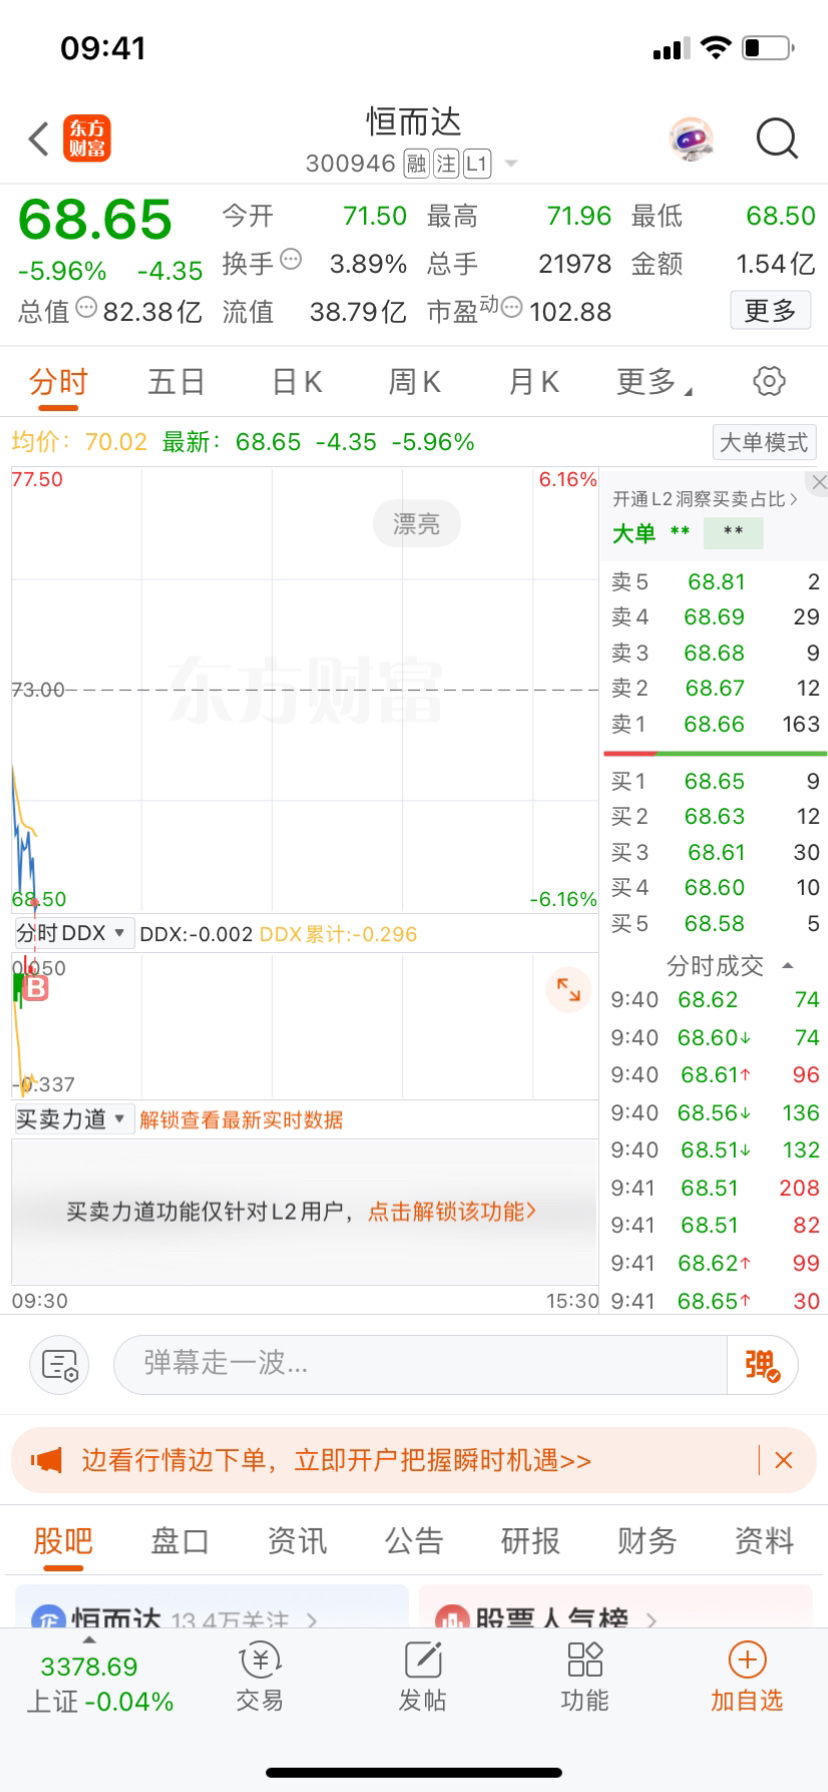Add stock via 加自选 icon
This screenshot has width=828, height=1792.
click(747, 1676)
